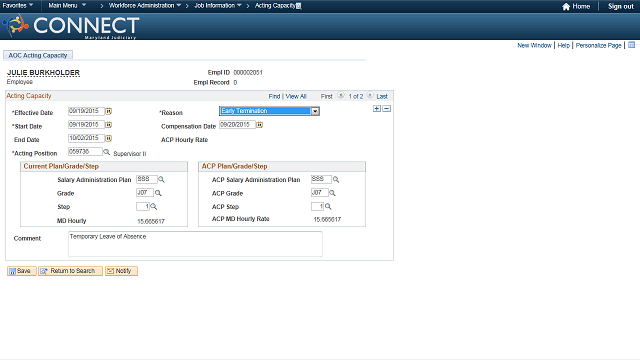Screen dimensions: 640x360
Task: Look up Acting Position with magnifier
Action: coord(107,152)
